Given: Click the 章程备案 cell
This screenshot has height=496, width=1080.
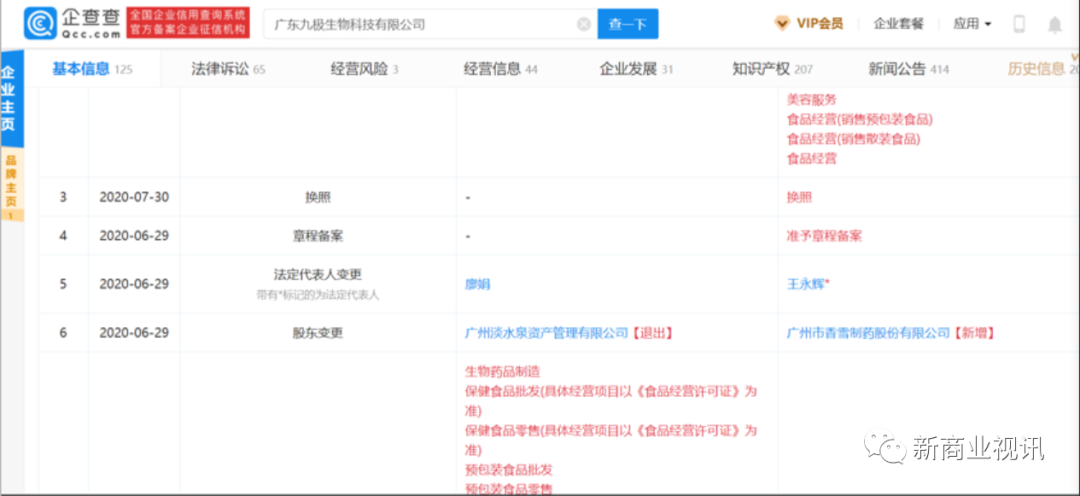Looking at the screenshot, I should tap(318, 236).
